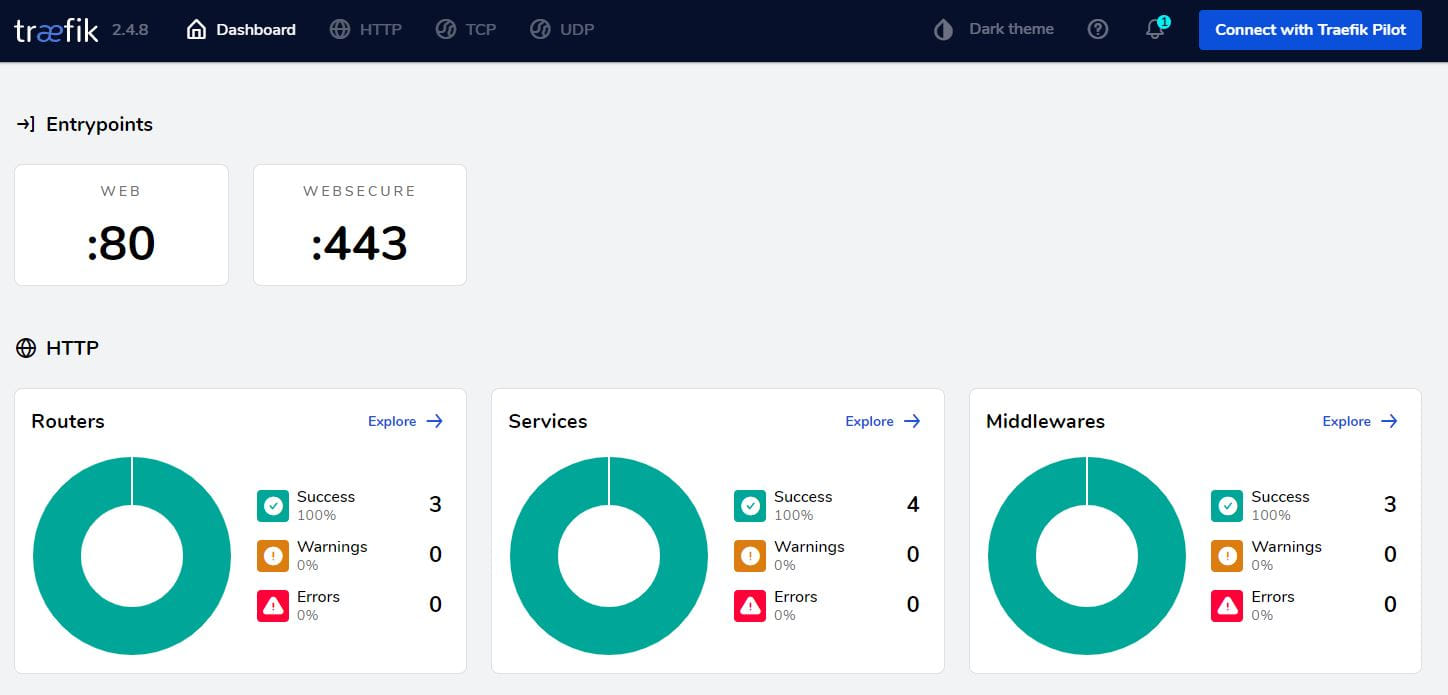Switch to the Dashboard tab
Screen dimensions: 1448x695
(240, 29)
